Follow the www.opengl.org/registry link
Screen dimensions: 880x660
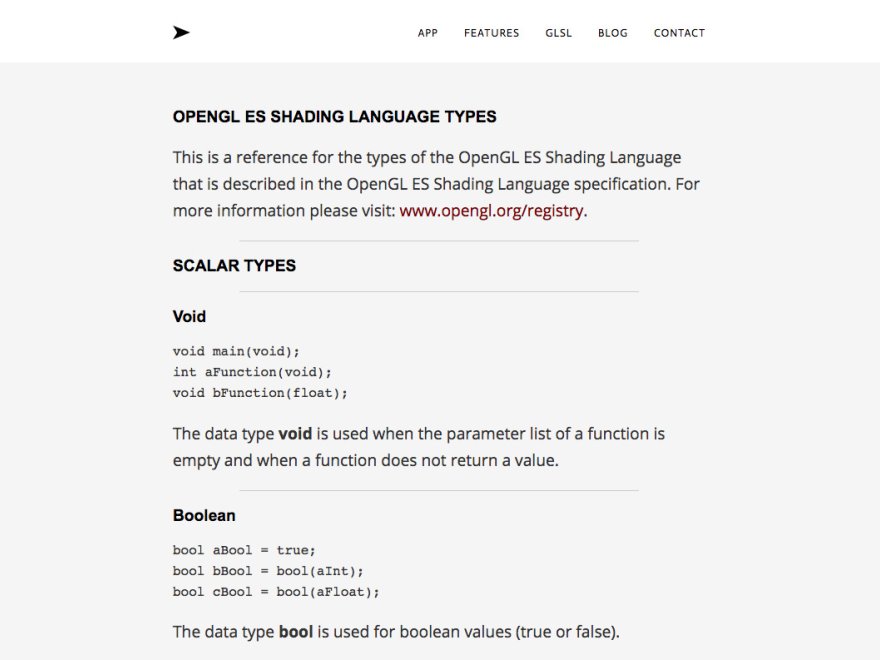click(490, 210)
